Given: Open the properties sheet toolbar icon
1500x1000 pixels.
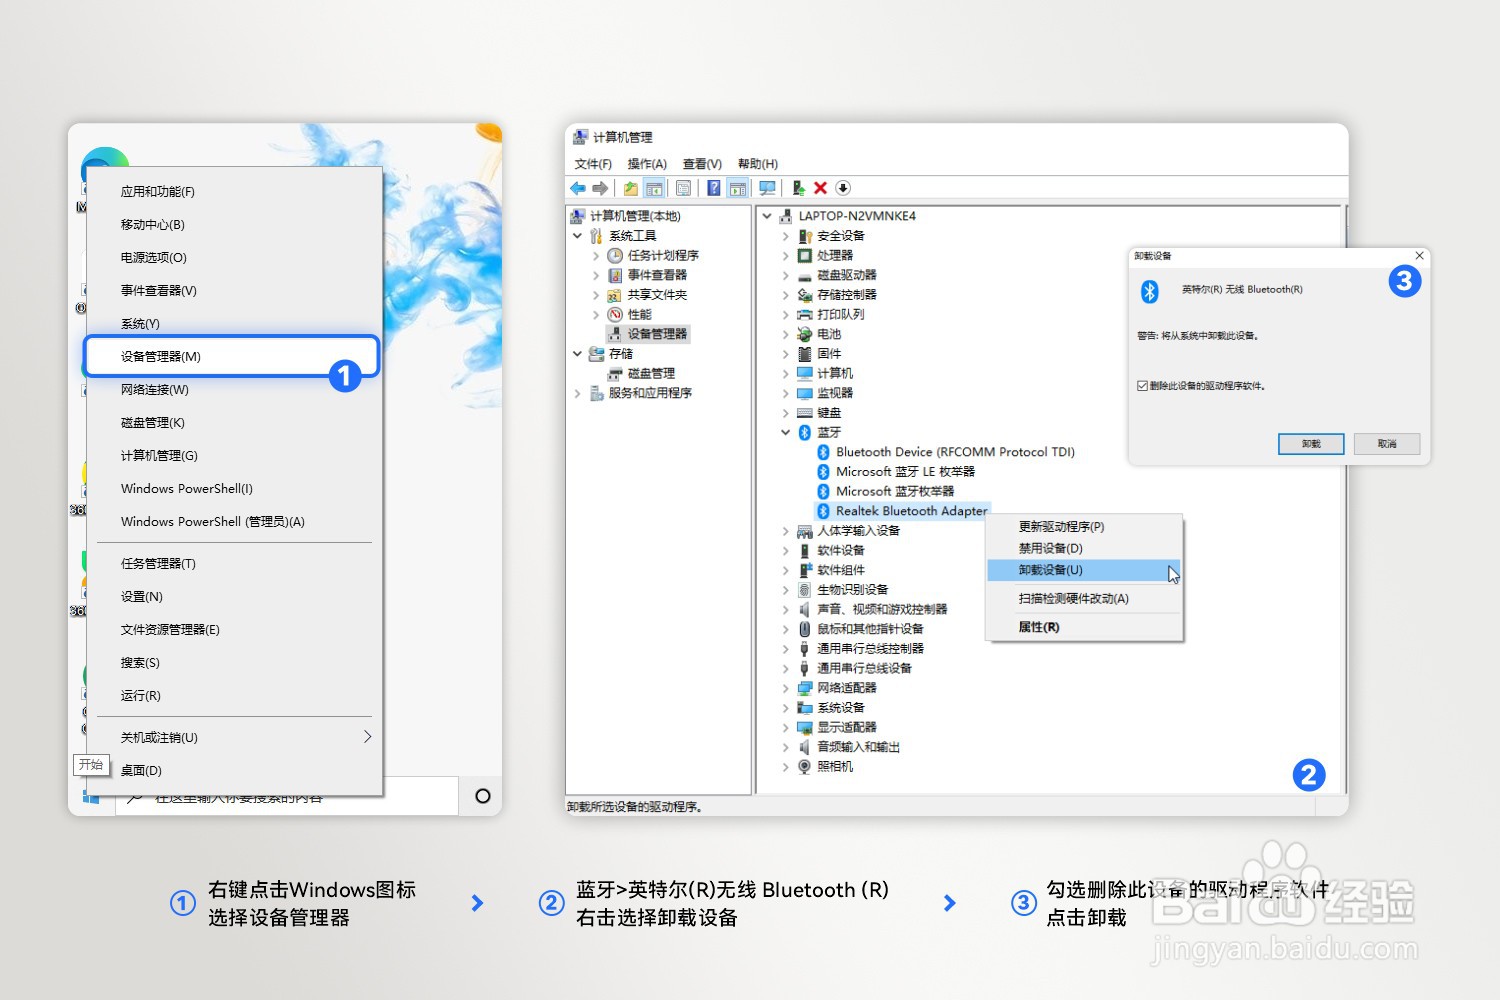Looking at the screenshot, I should point(683,188).
